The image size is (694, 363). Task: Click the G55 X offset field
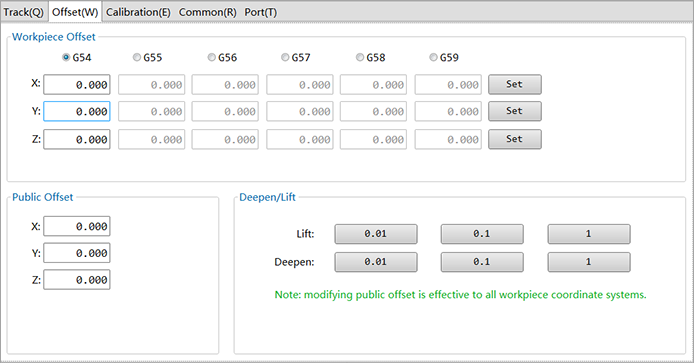pos(151,85)
